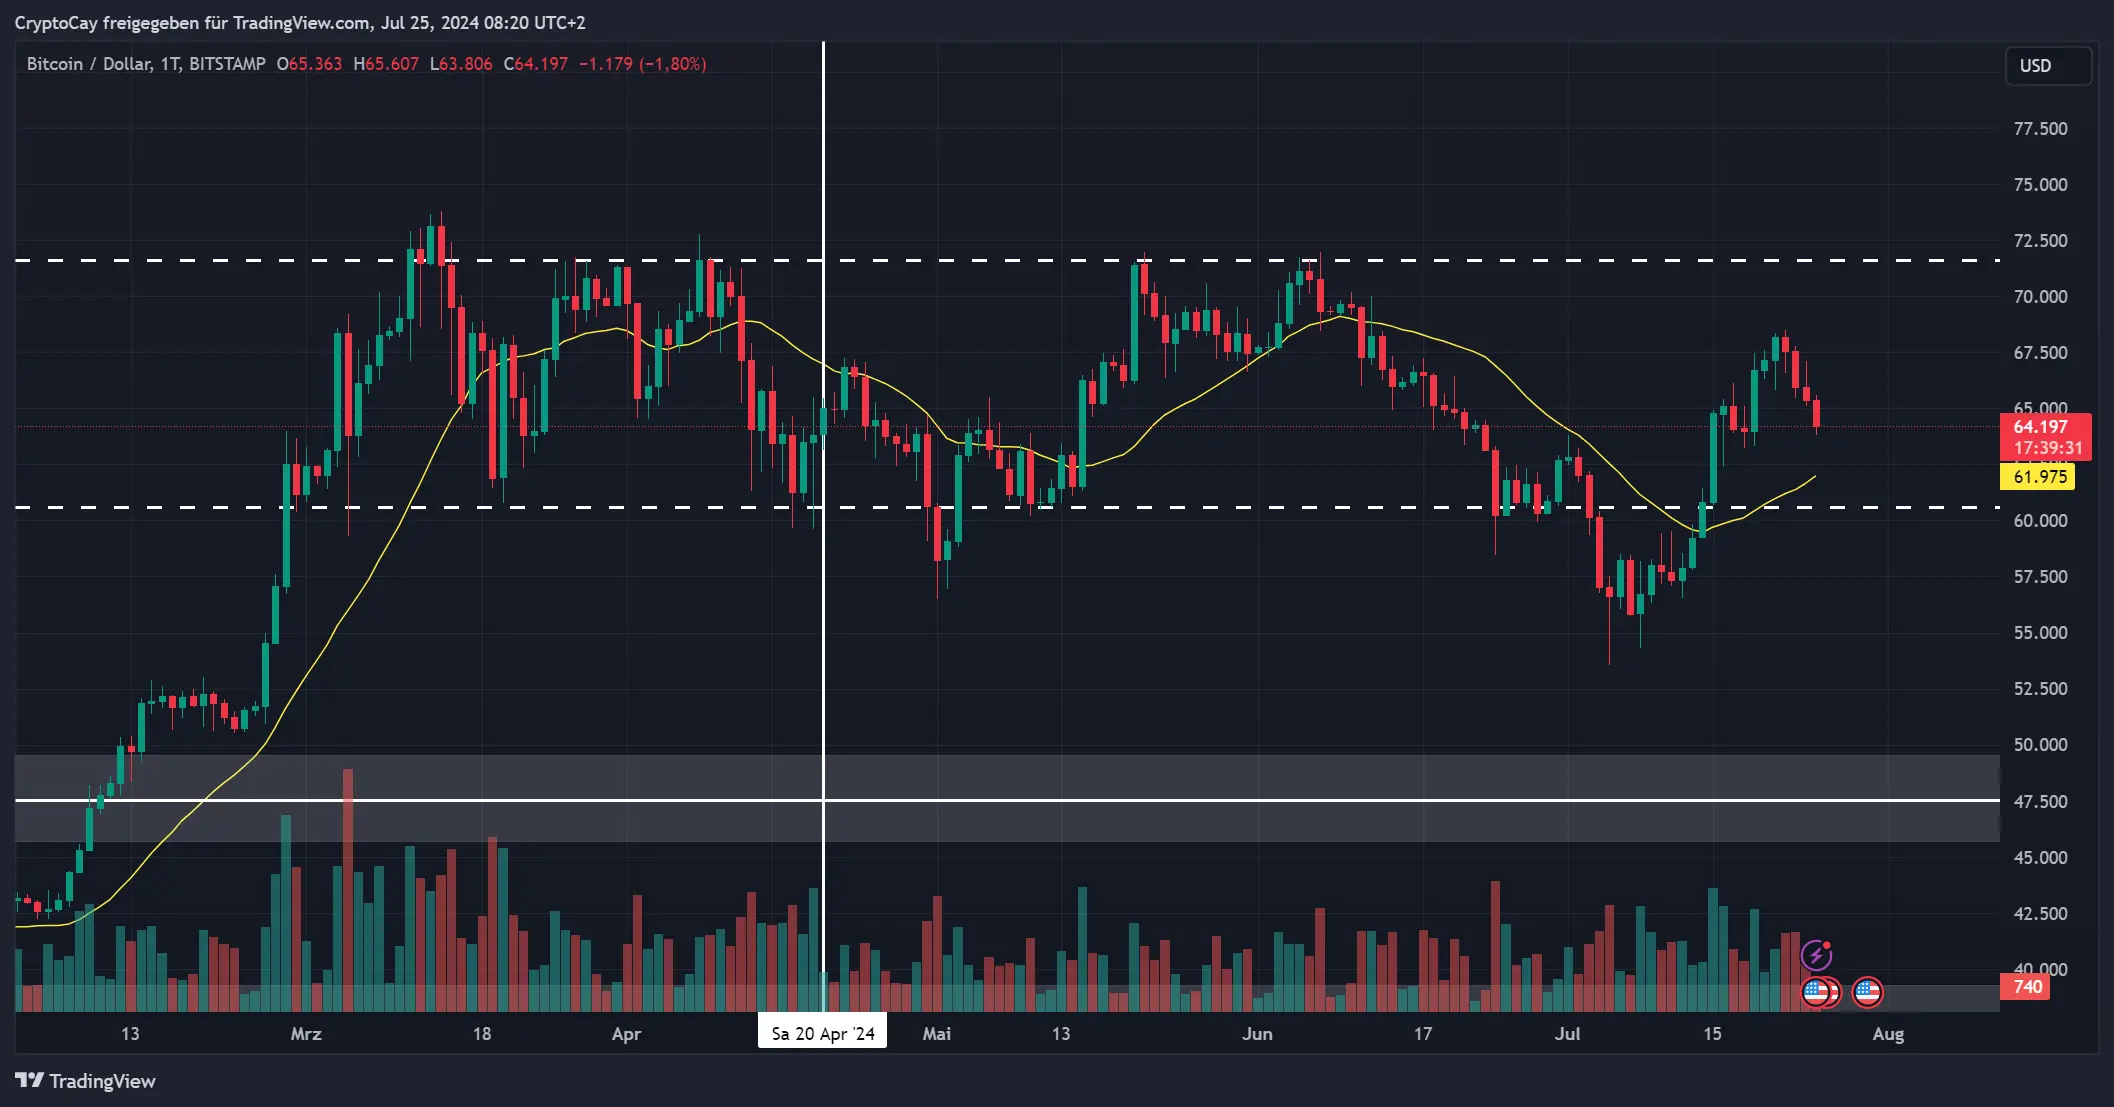This screenshot has width=2114, height=1107.
Task: Click the 'Apr' label on the time axis
Action: tap(626, 1034)
